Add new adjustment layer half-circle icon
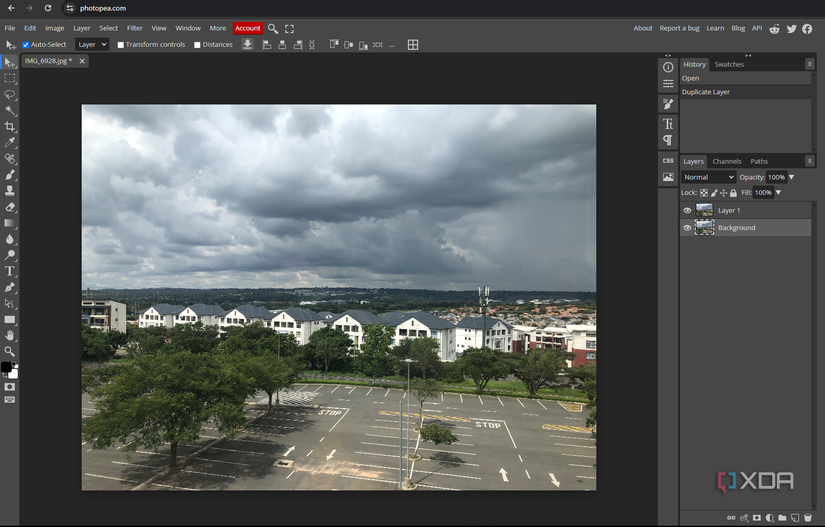The image size is (825, 527). pyautogui.click(x=770, y=518)
